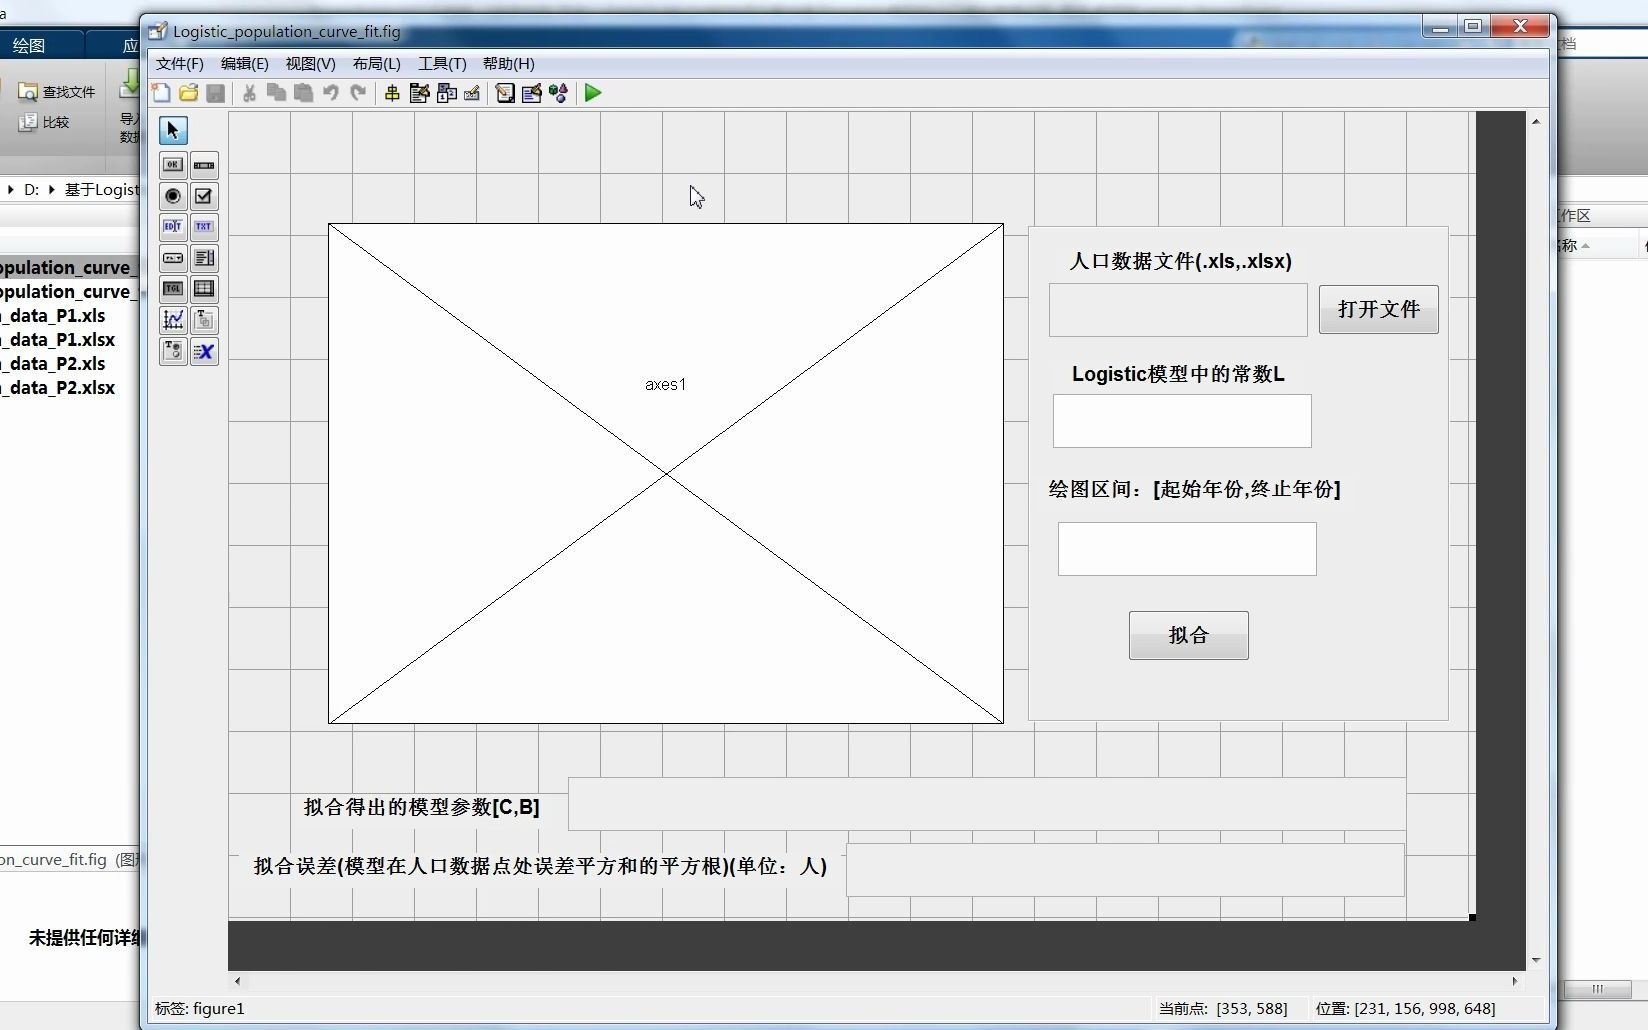Image resolution: width=1648 pixels, height=1030 pixels.
Task: Open the 视图(V) menu
Action: coord(311,63)
